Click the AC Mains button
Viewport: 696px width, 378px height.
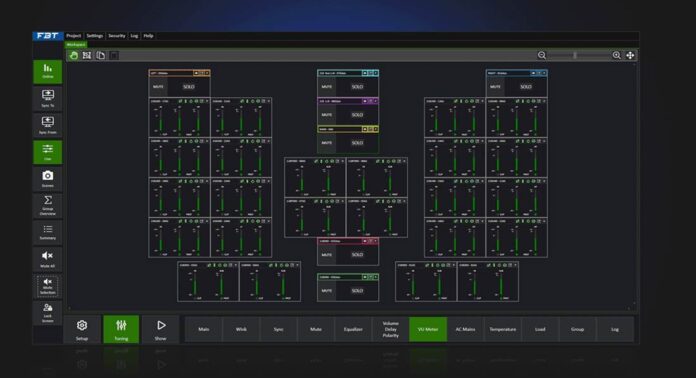(465, 329)
